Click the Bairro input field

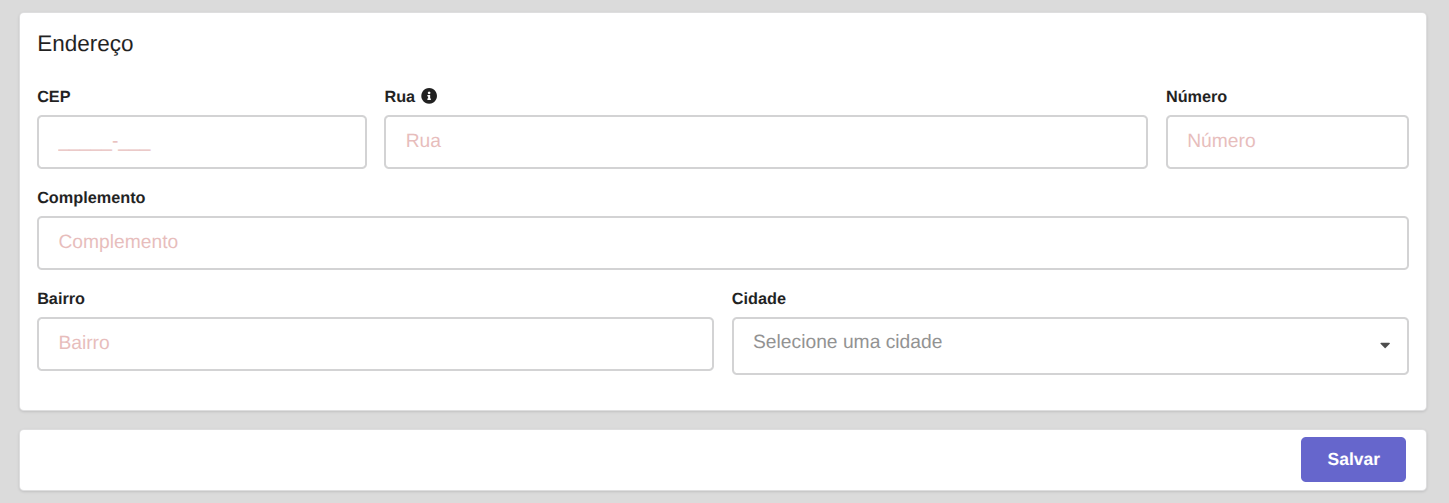[x=375, y=344]
